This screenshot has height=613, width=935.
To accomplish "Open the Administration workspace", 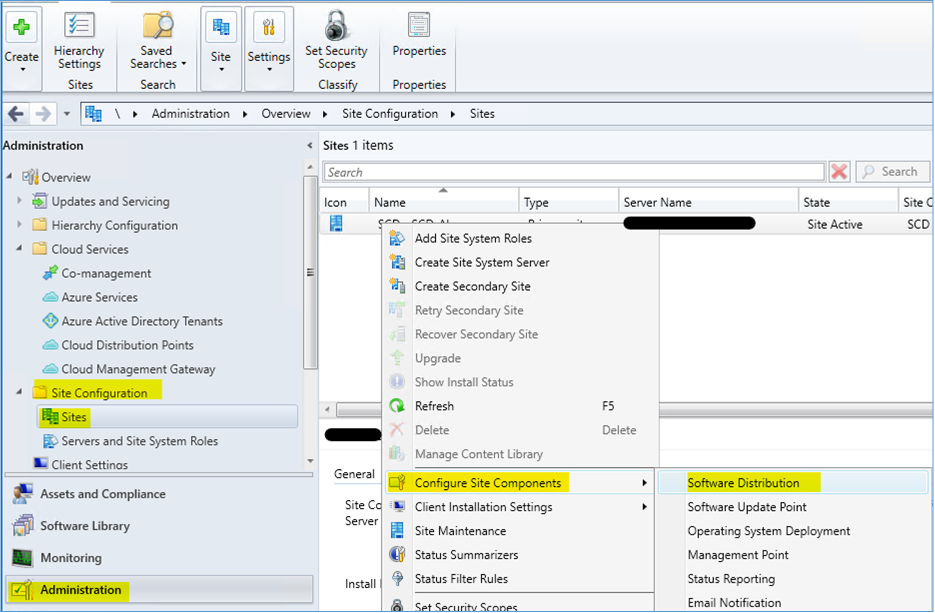I will click(159, 590).
